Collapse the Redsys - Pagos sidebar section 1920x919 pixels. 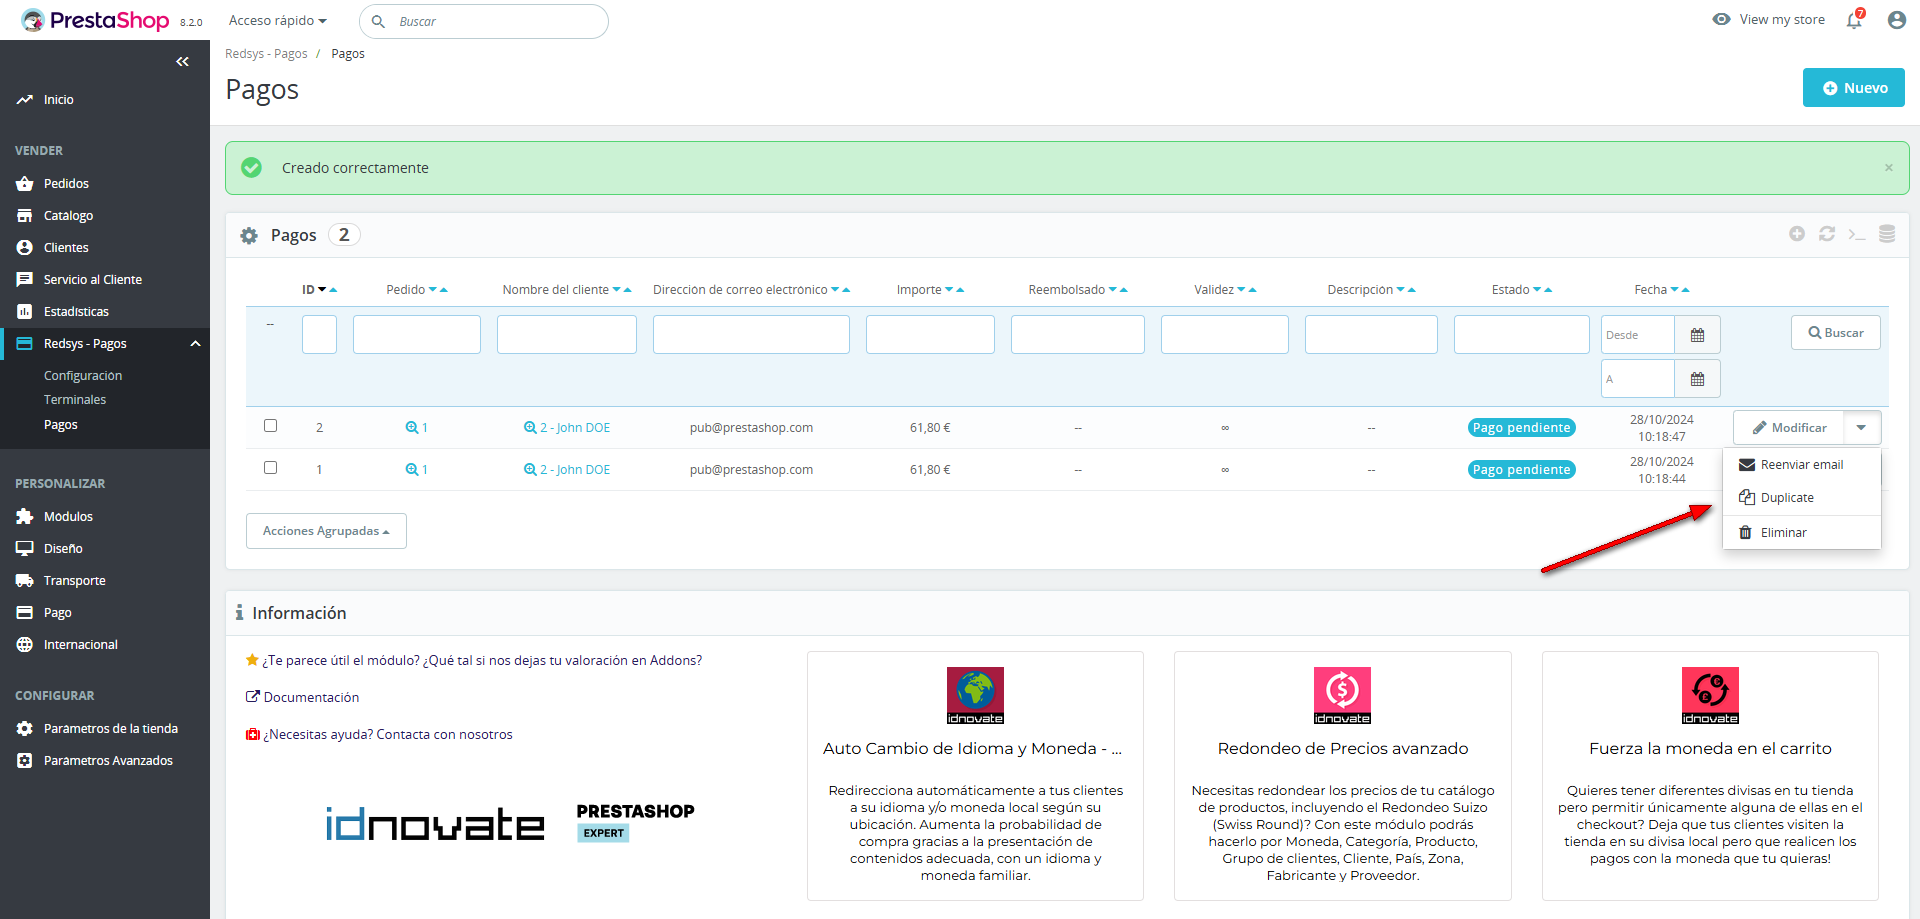click(x=196, y=344)
